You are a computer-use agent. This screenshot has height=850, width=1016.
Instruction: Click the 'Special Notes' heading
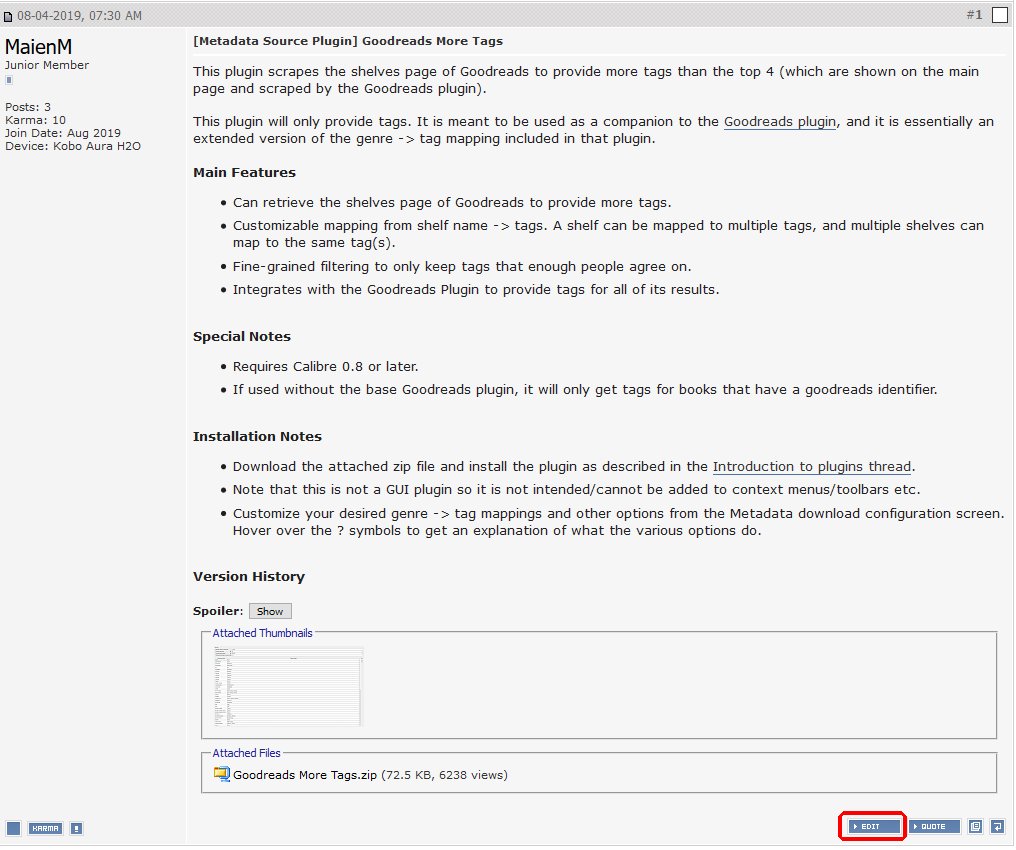243,338
